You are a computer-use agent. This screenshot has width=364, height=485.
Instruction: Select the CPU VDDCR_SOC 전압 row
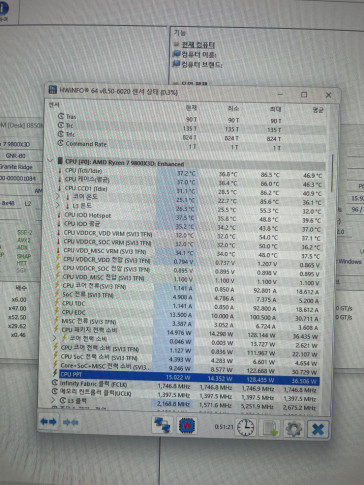189,270
